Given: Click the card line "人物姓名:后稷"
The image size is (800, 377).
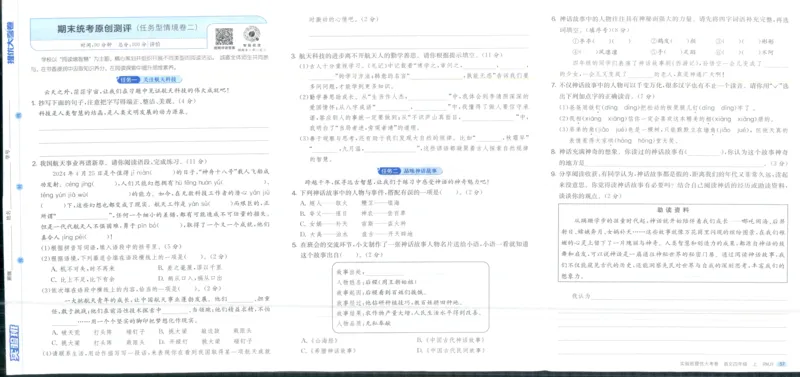Looking at the screenshot, I should click(377, 282).
